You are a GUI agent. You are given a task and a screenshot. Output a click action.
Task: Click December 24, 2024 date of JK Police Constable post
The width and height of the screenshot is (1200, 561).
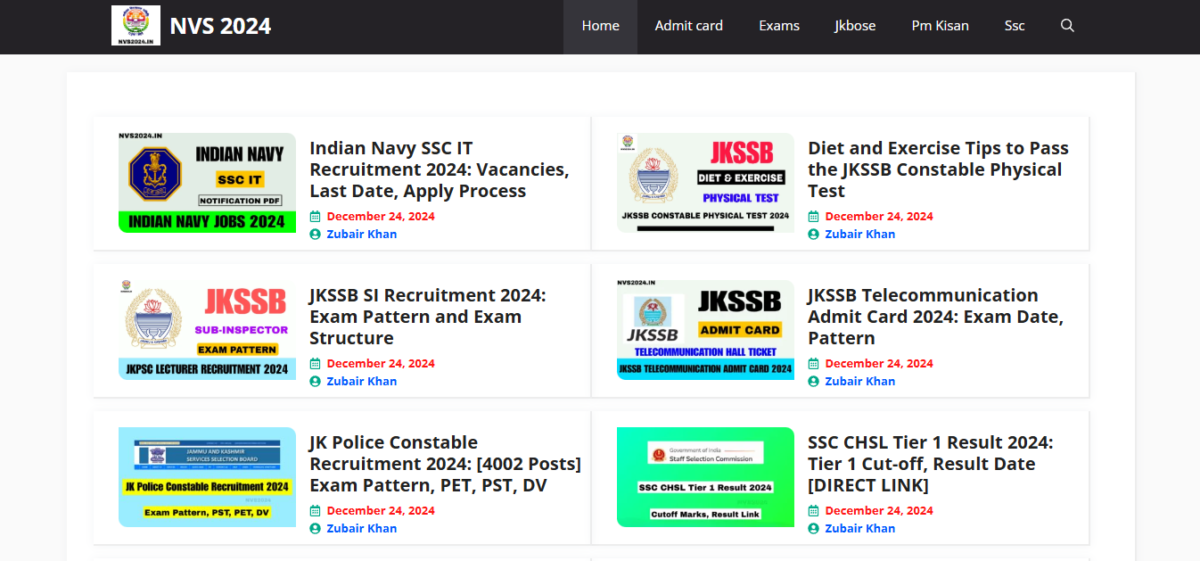tap(381, 510)
